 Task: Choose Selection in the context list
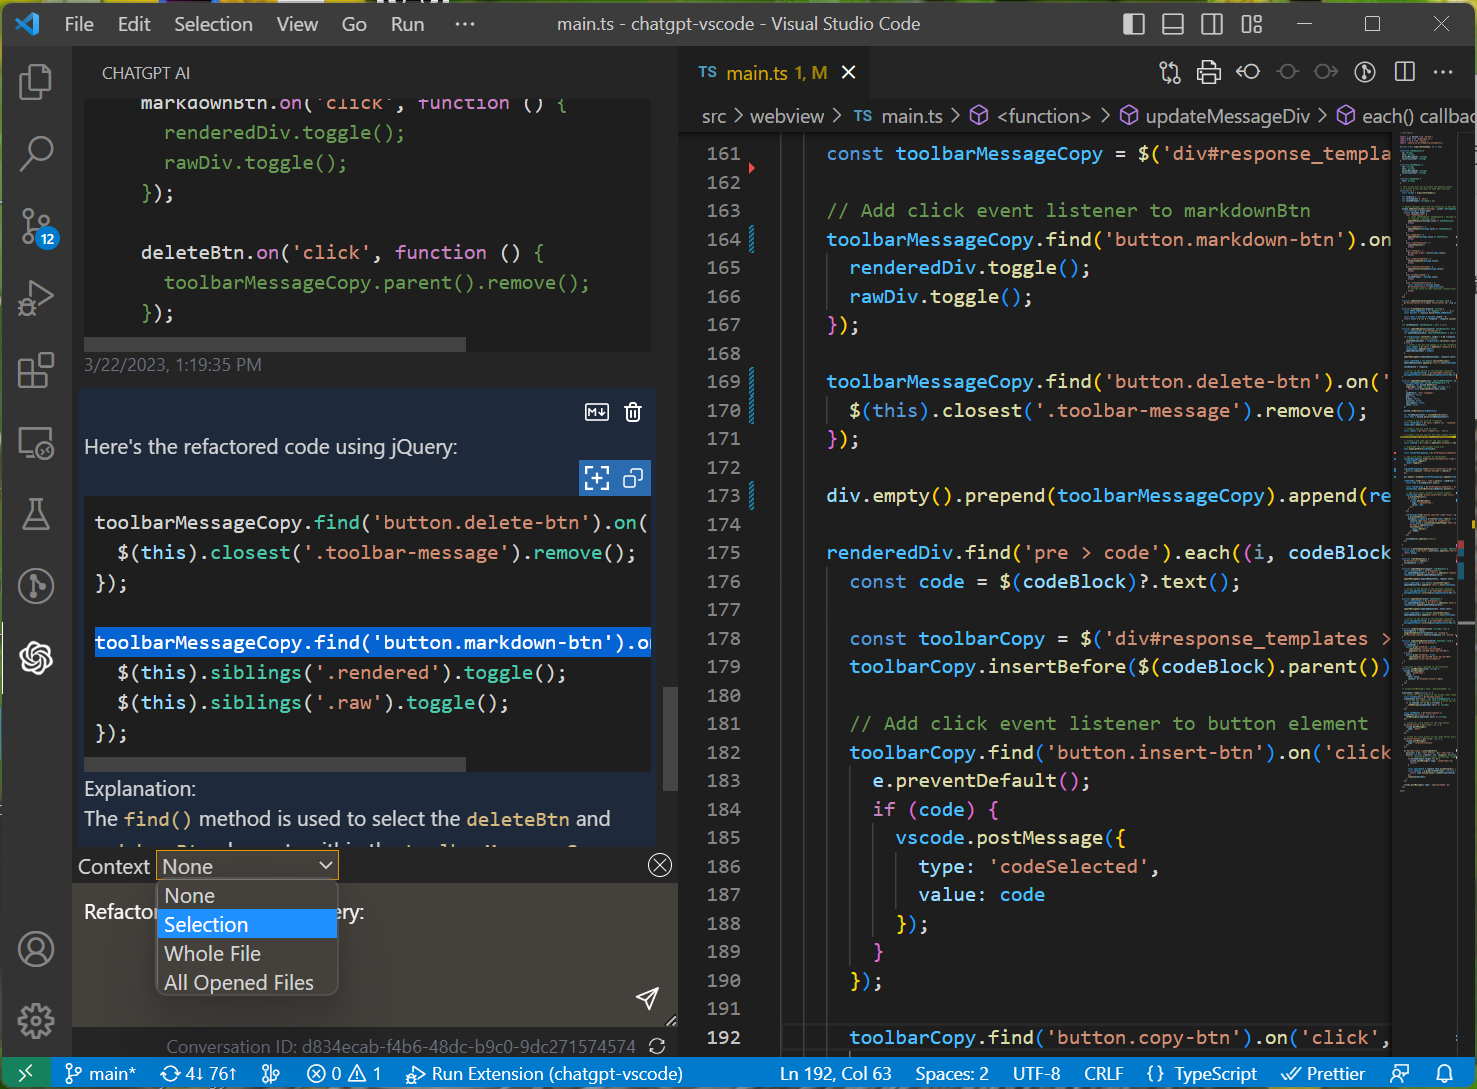247,925
